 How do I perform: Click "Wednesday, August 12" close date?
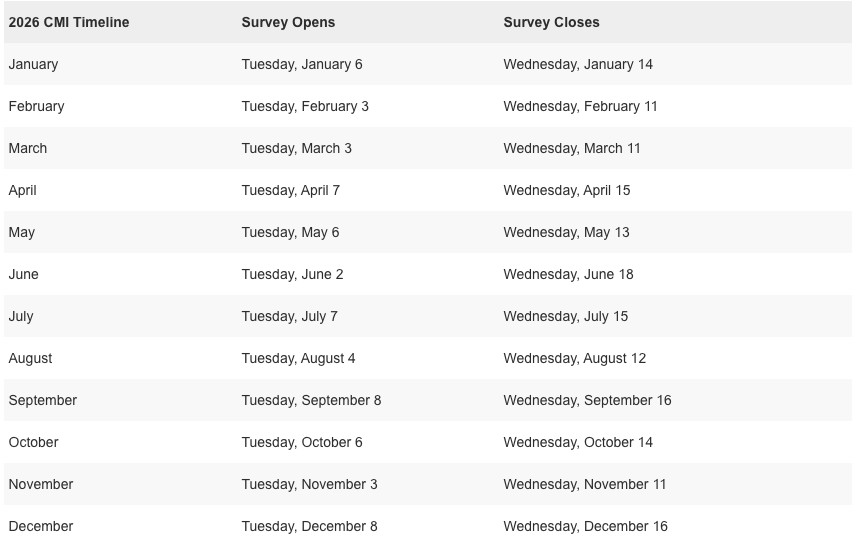(x=575, y=358)
